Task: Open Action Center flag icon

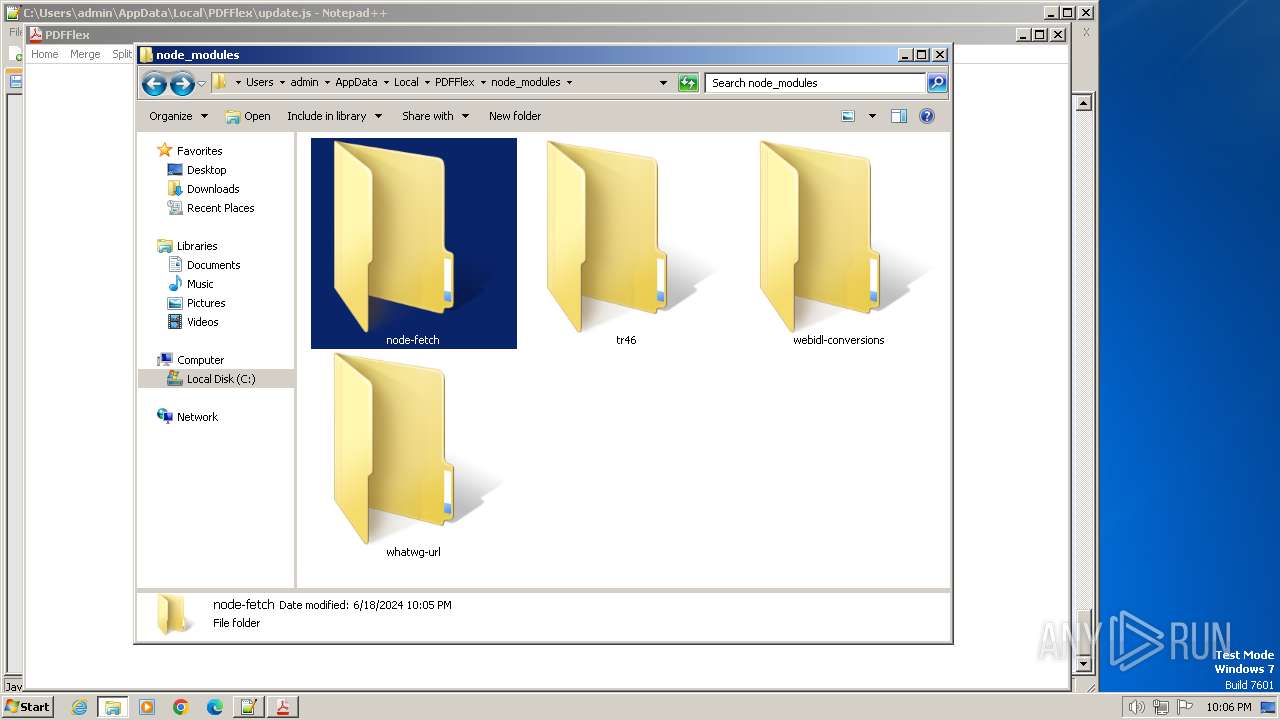Action: pos(1185,707)
